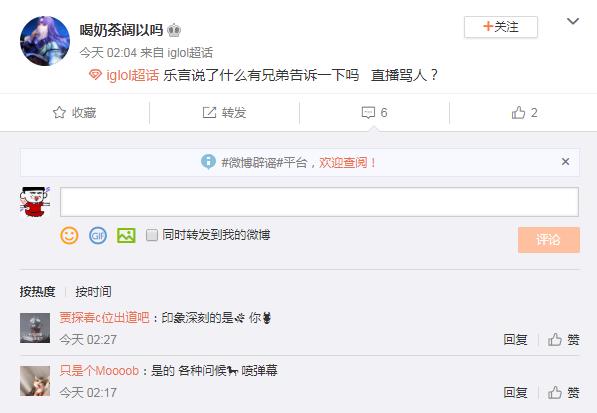The width and height of the screenshot is (597, 413).
Task: Like the comment from 只是个Moooob
Action: click(x=563, y=392)
